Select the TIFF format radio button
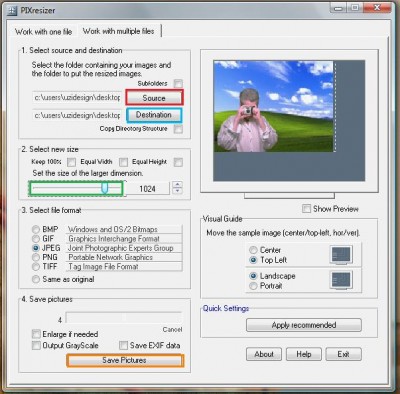This screenshot has height=394, width=400. (36, 267)
